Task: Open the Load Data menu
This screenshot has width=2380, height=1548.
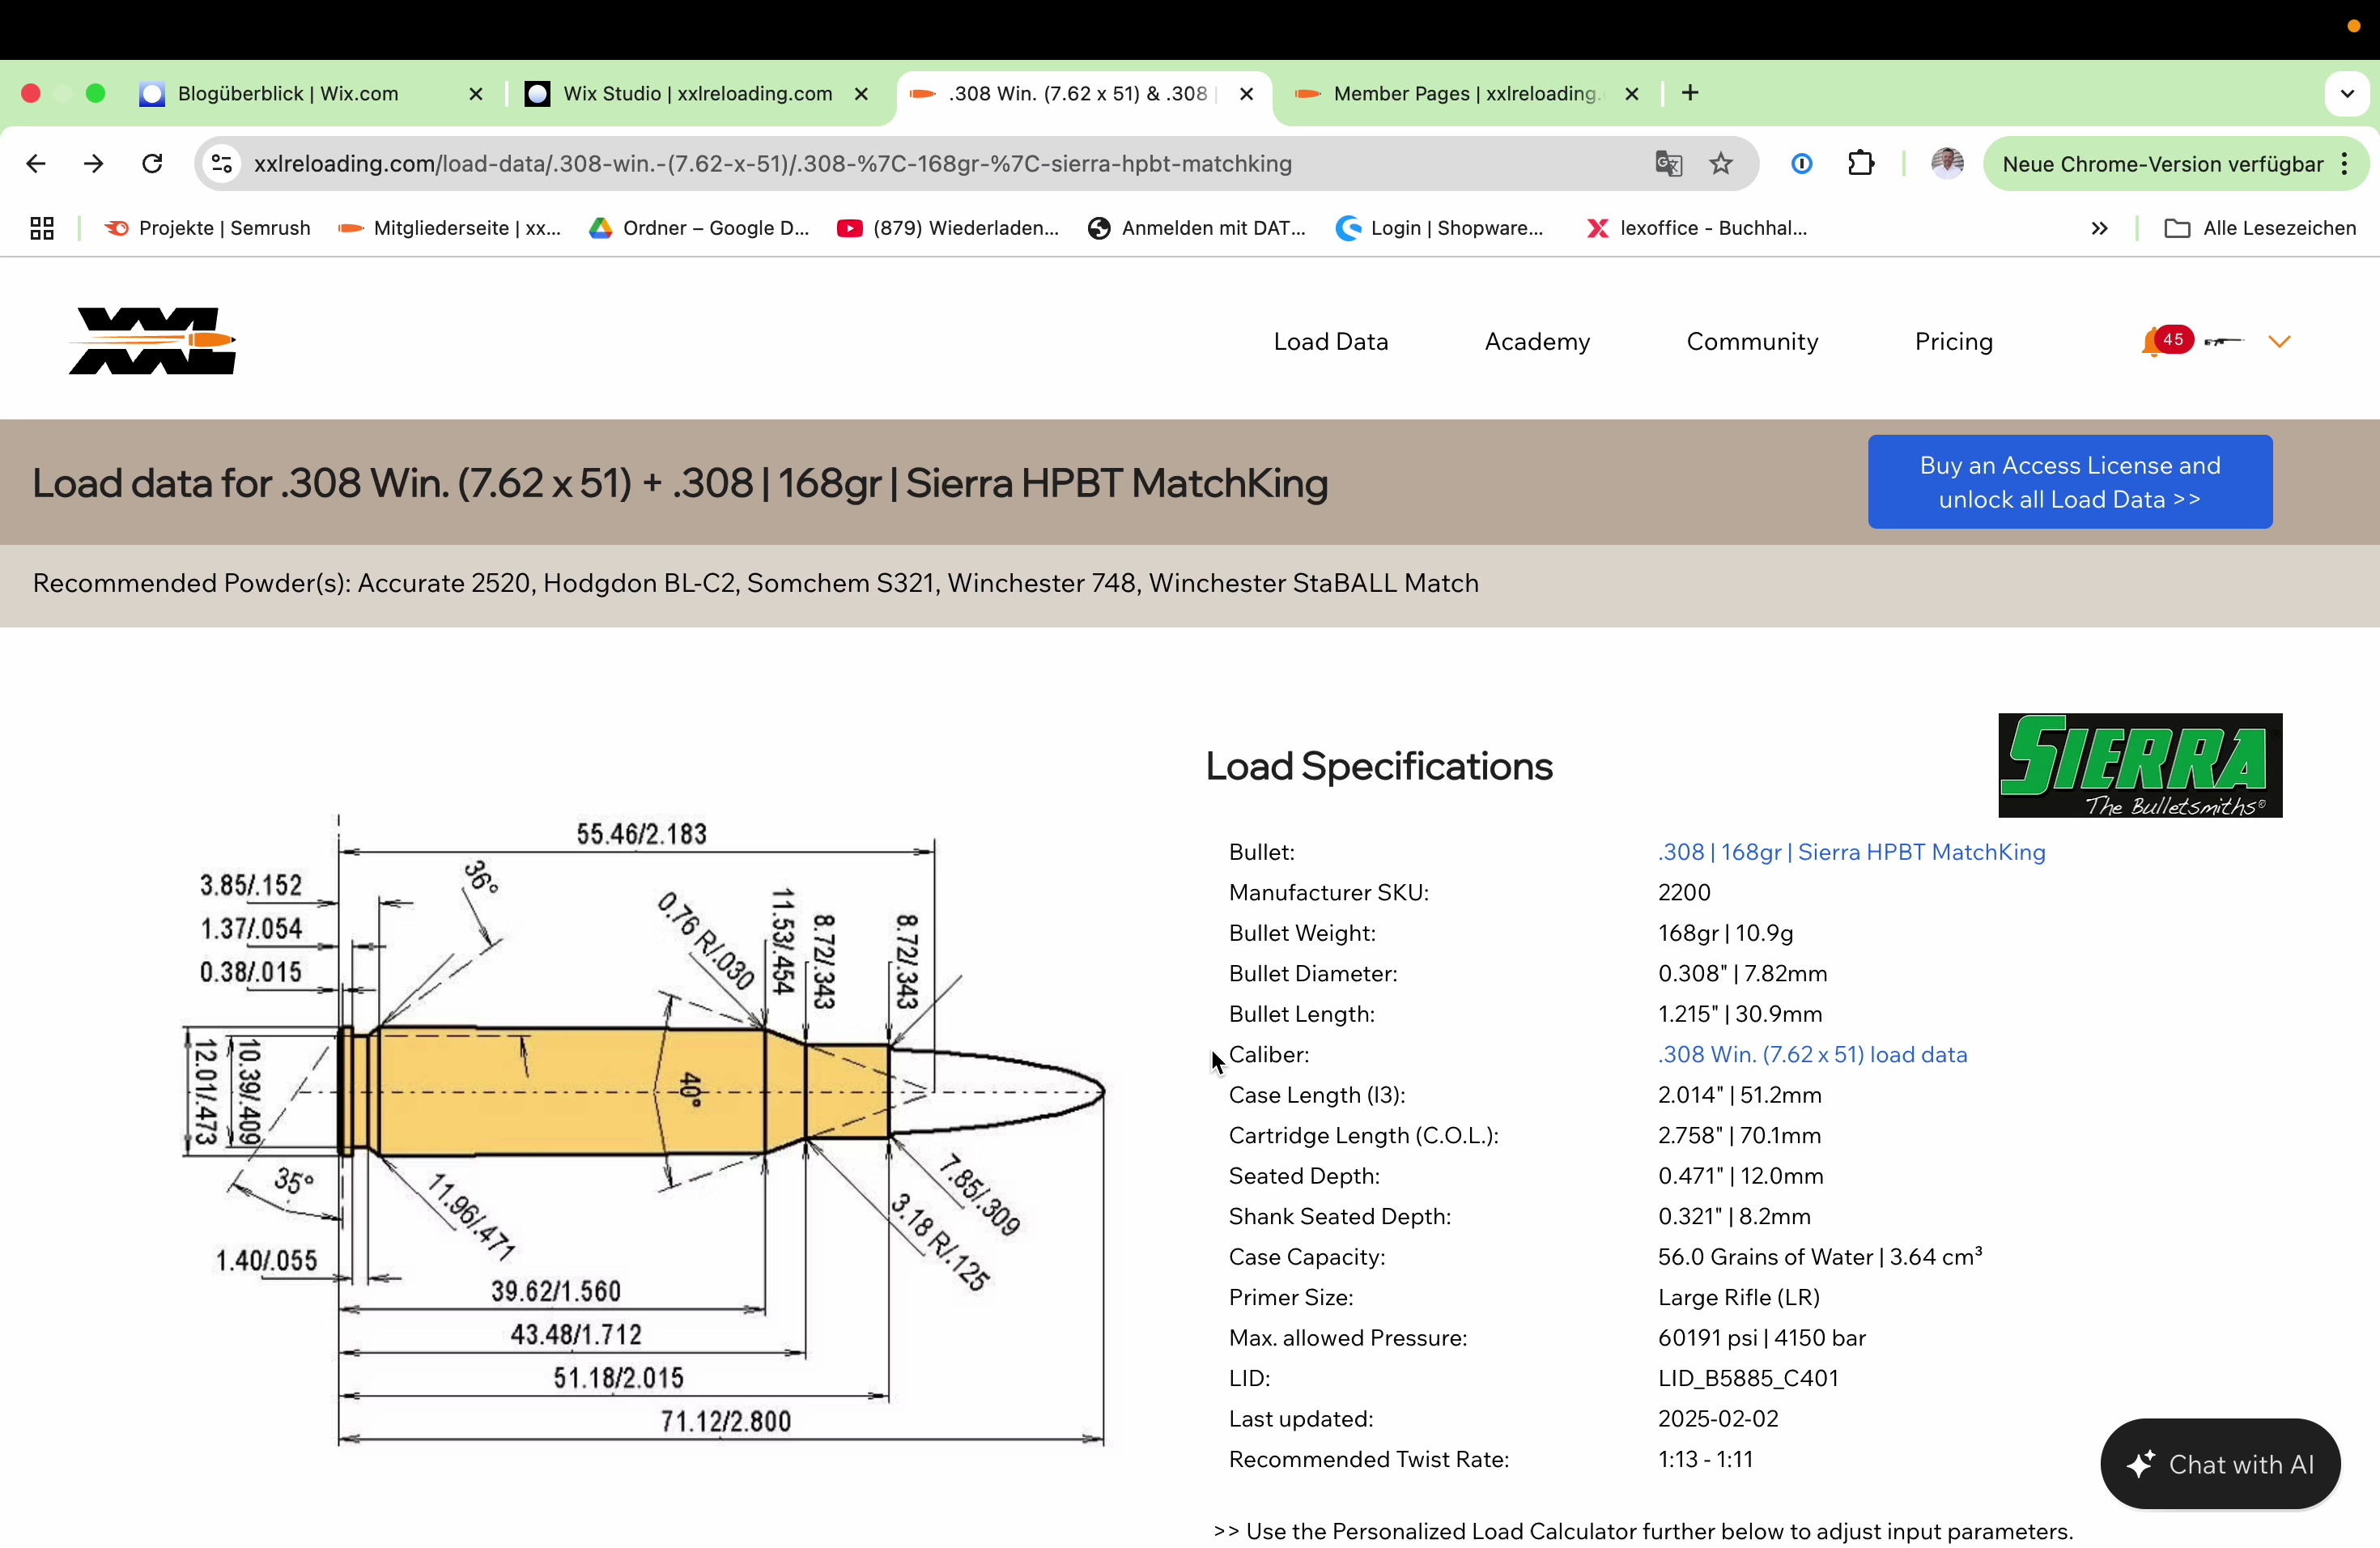Action: 1331,342
